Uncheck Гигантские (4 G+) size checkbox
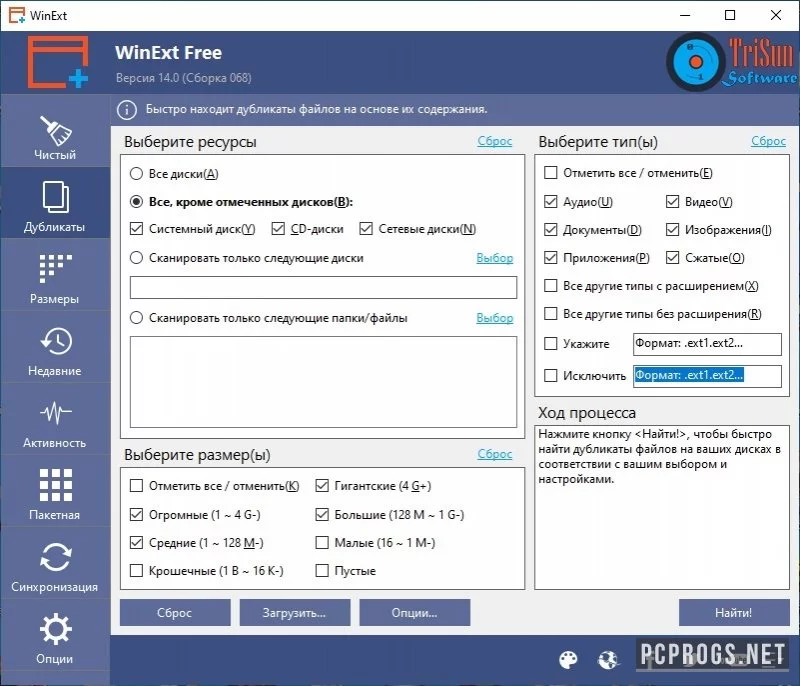Viewport: 800px width, 686px height. pyautogui.click(x=322, y=486)
